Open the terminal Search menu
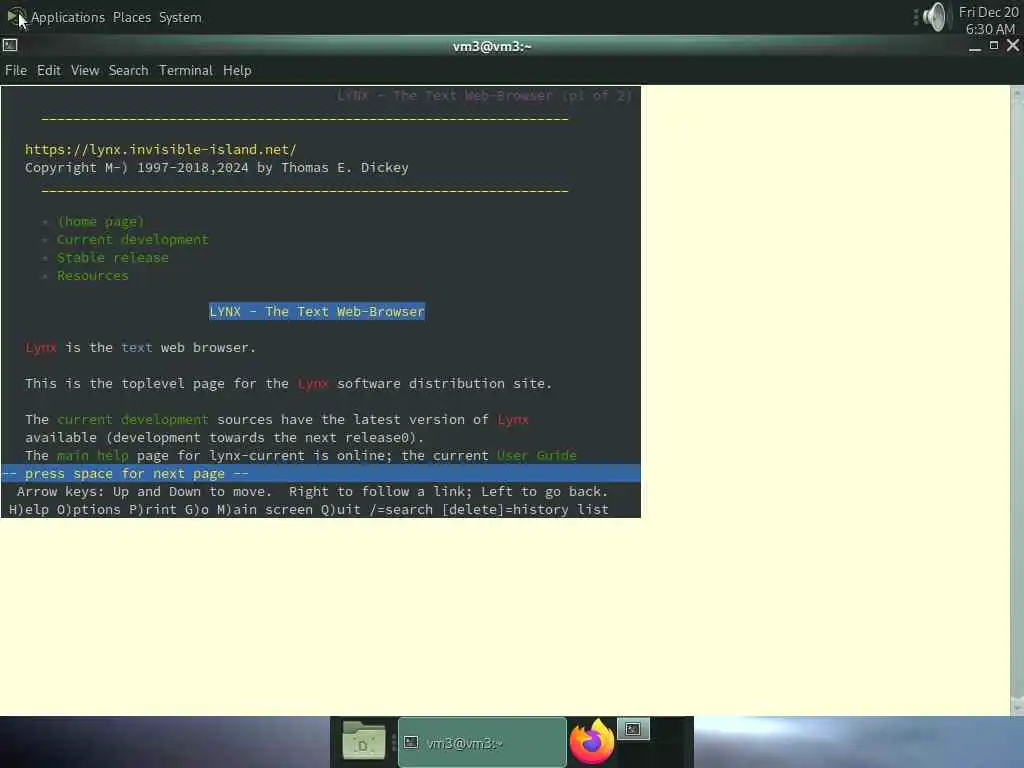This screenshot has width=1024, height=768. (129, 70)
